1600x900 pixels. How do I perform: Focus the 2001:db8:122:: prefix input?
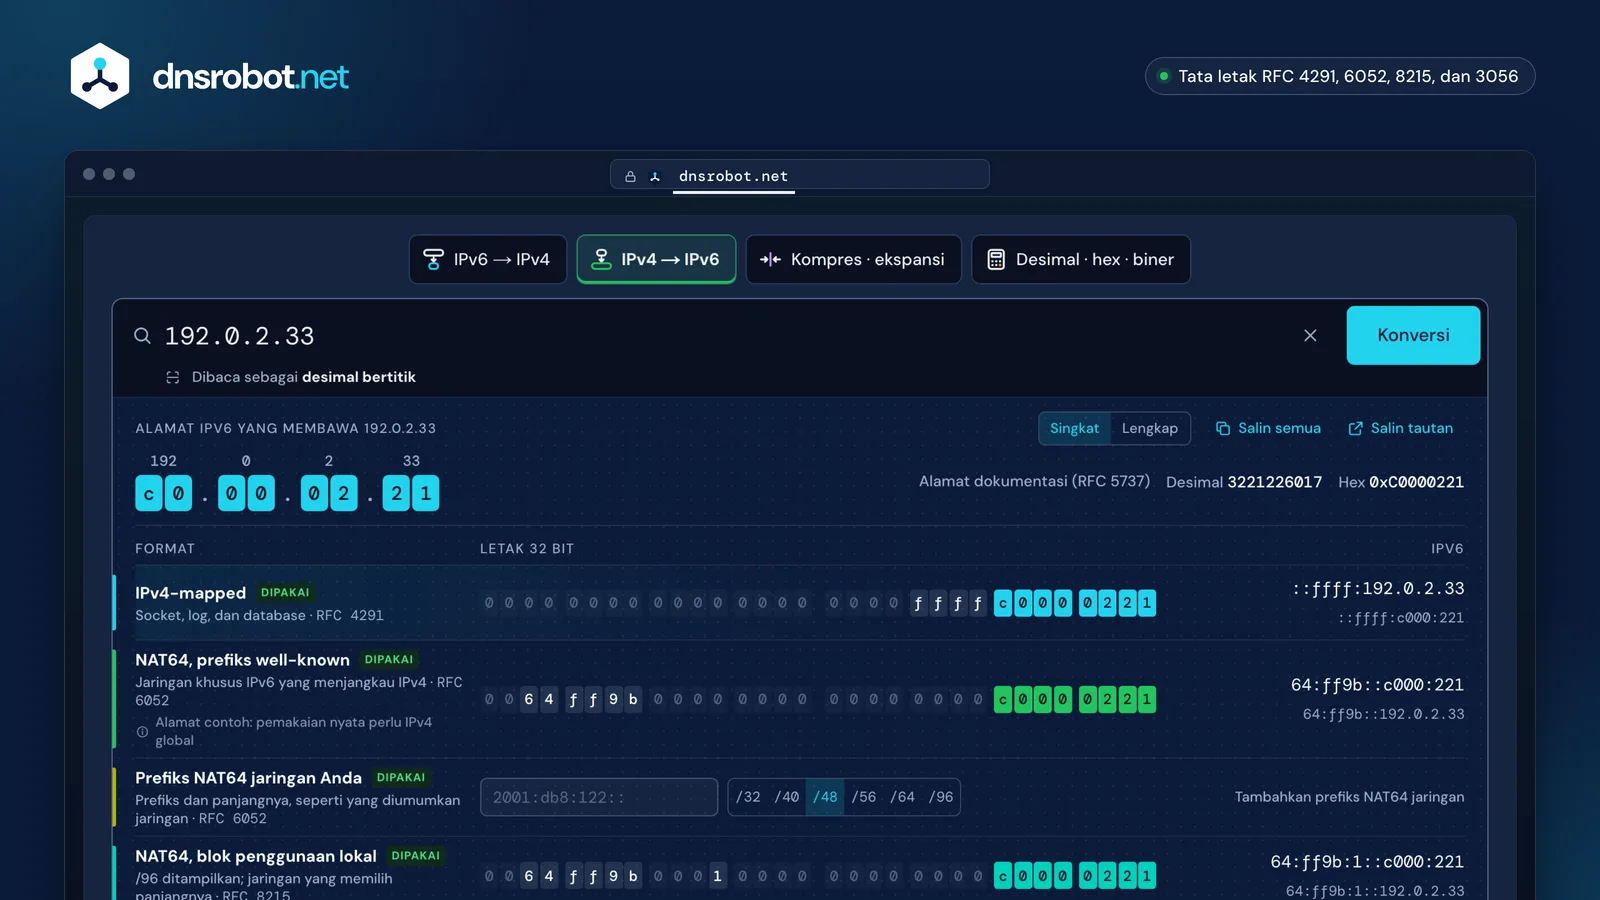pyautogui.click(x=599, y=797)
